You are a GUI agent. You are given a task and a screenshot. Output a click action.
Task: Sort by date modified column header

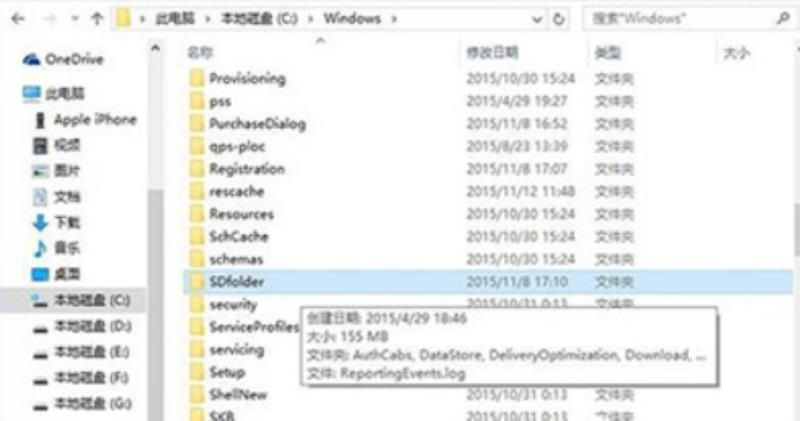(492, 53)
